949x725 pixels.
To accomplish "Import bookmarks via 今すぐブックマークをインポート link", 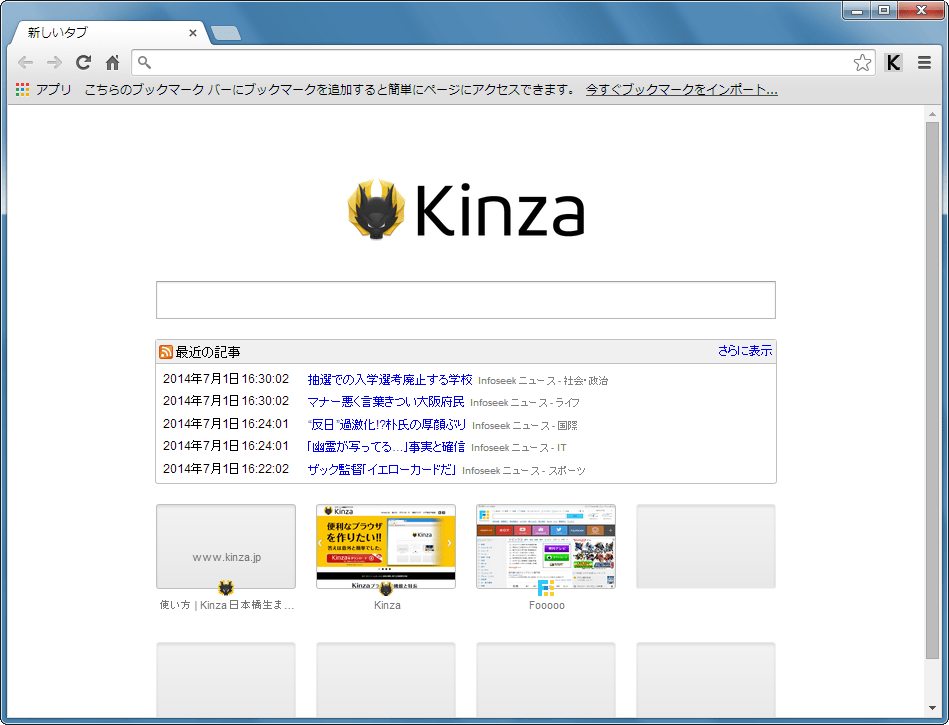I will pos(681,90).
